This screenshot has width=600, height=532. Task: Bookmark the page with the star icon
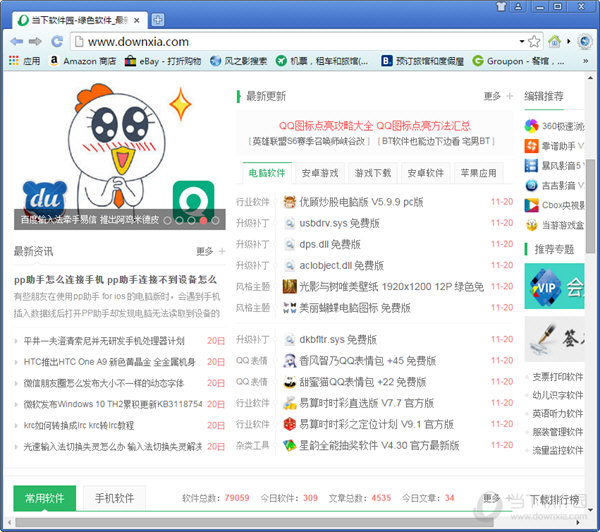[534, 41]
